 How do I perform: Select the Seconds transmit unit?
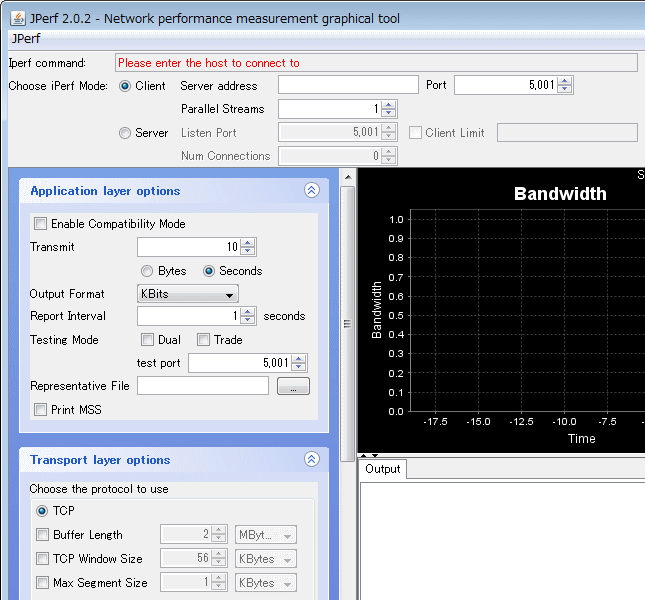209,271
